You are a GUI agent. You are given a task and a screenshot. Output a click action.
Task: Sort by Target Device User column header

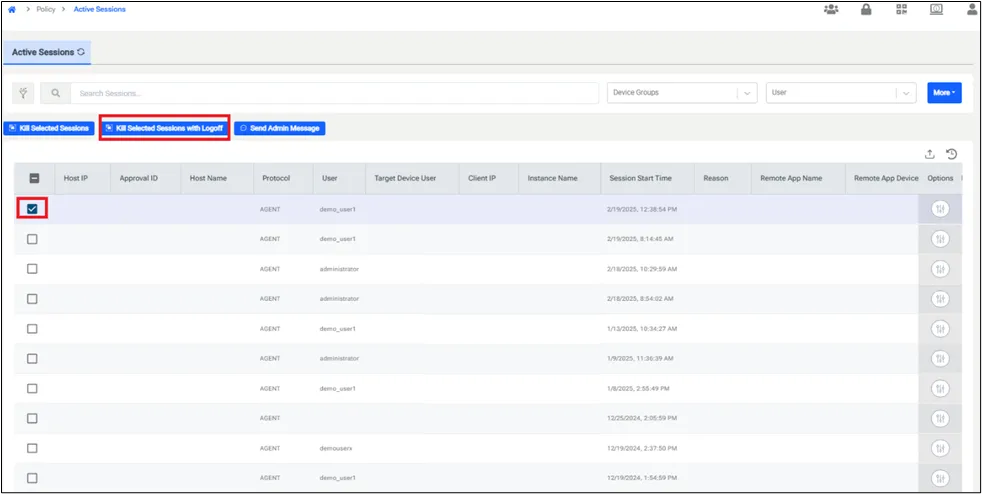pos(405,178)
